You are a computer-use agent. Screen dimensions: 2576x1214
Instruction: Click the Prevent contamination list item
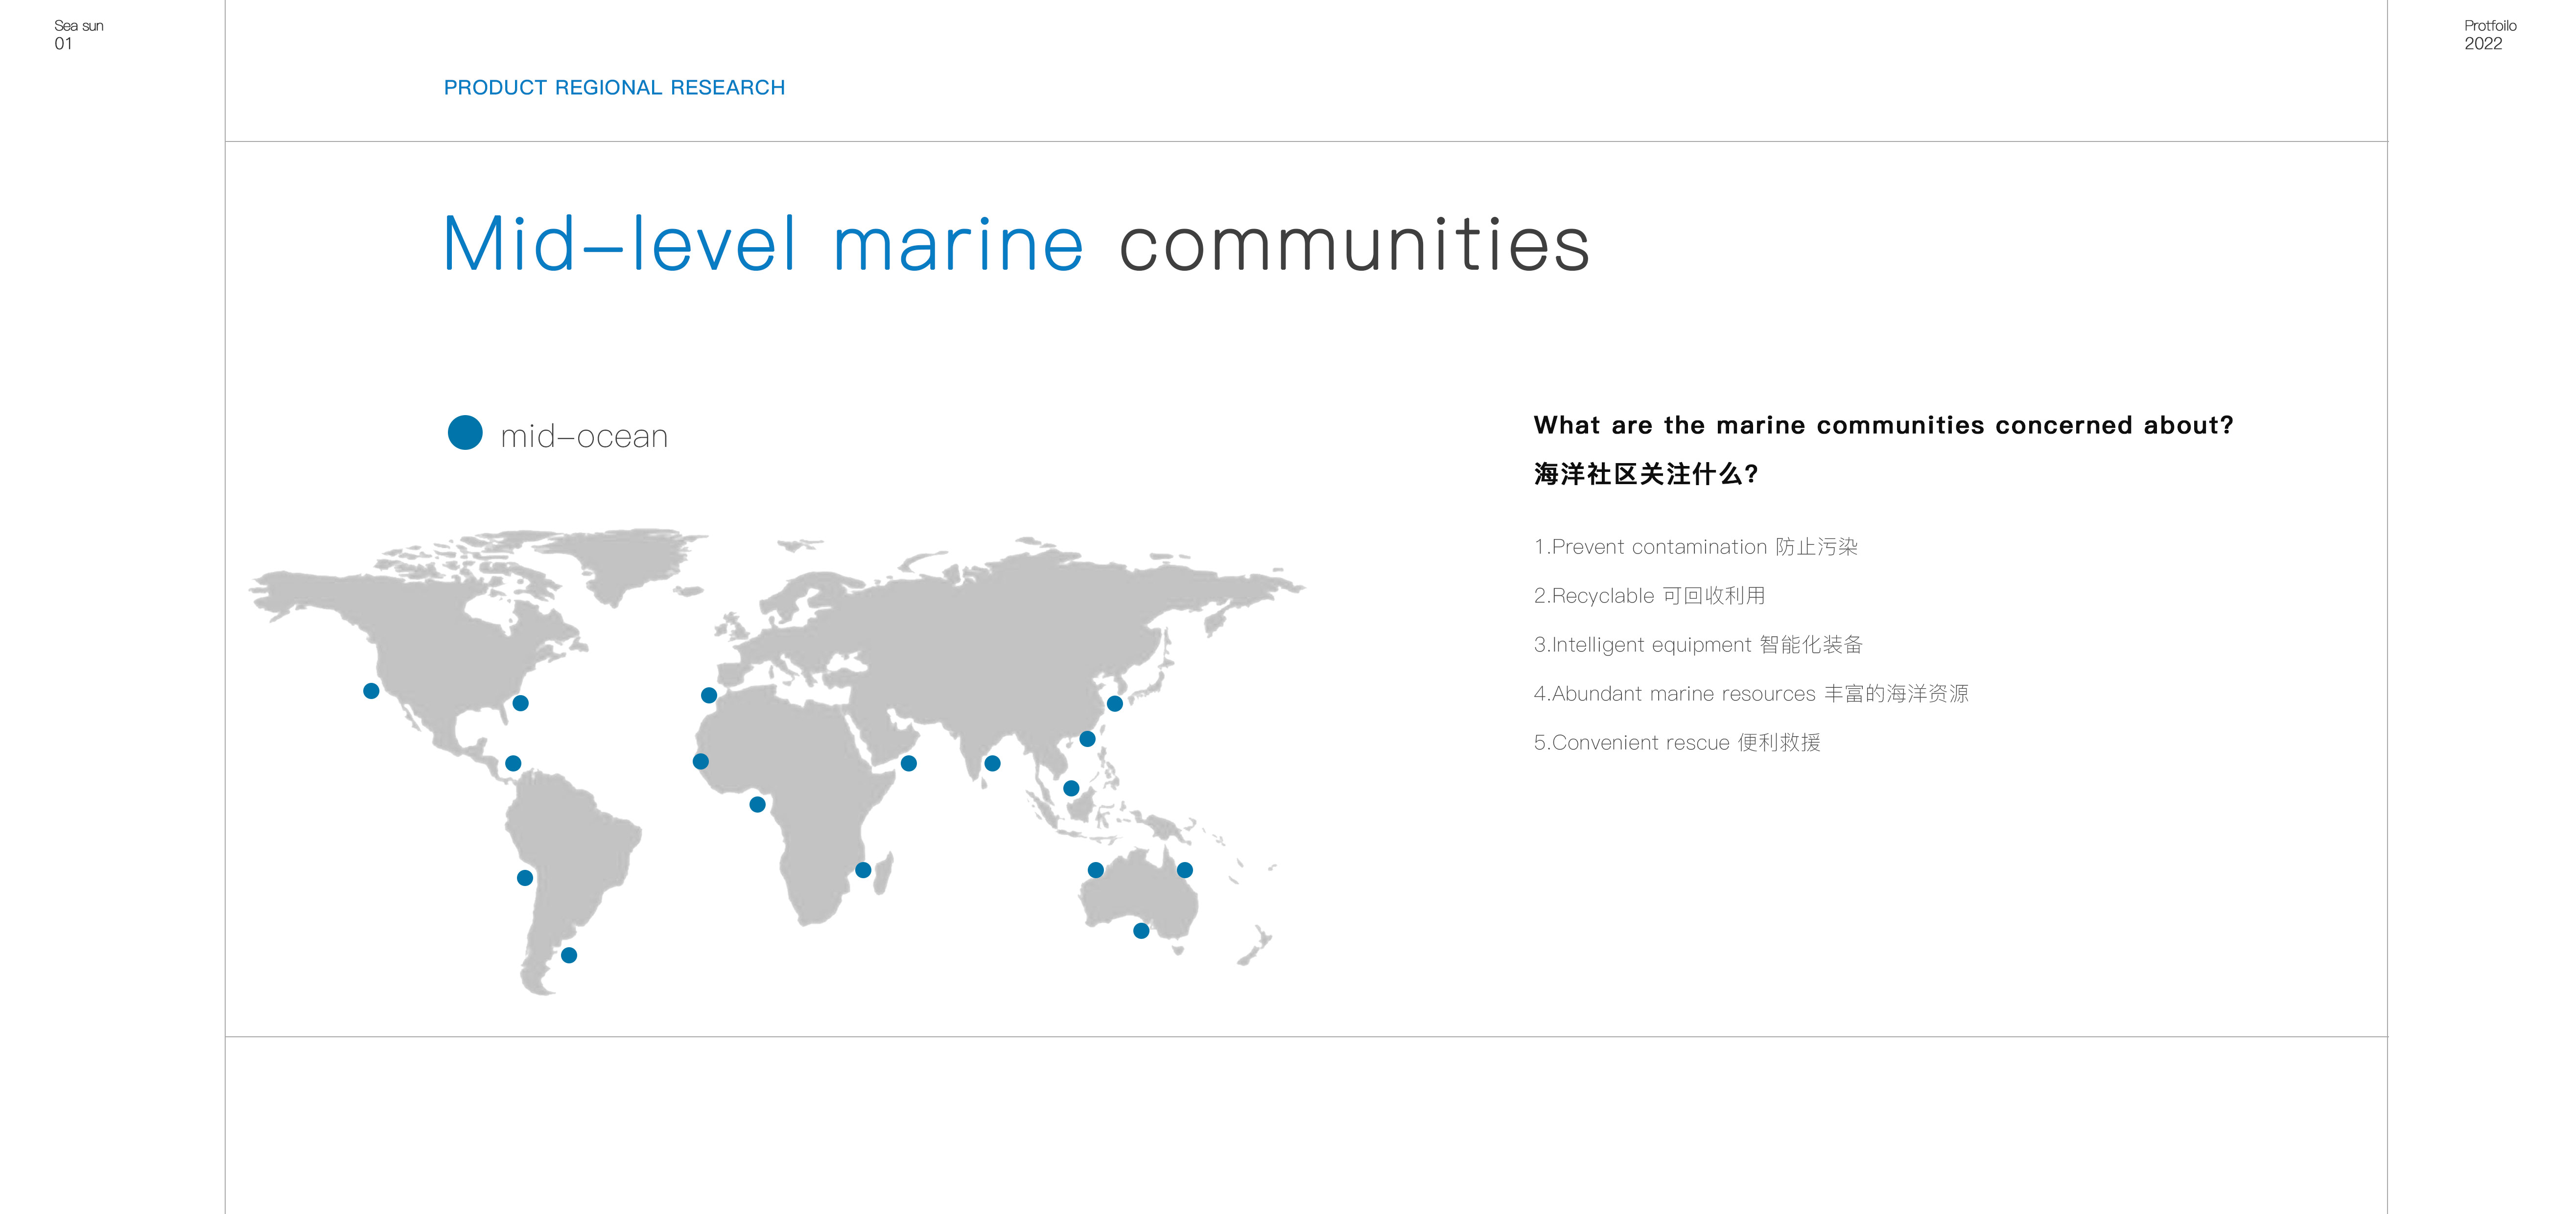click(x=1695, y=547)
